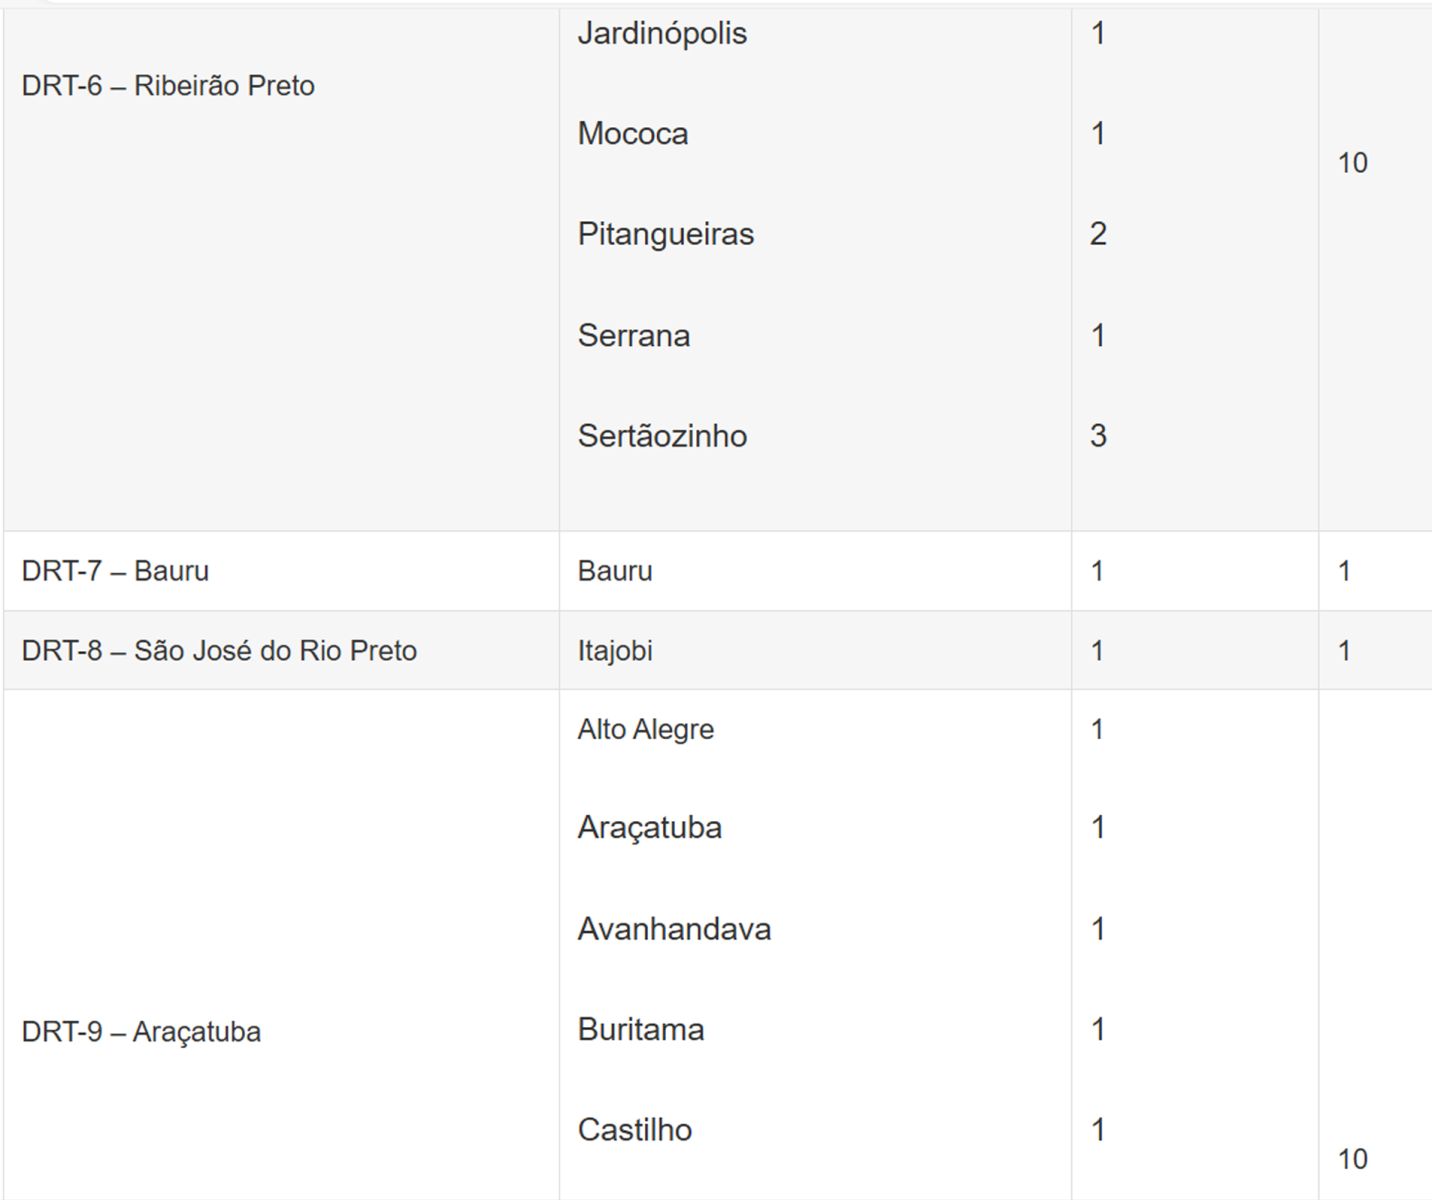Viewport: 1432px width, 1200px height.
Task: Select the count 3 beside Sertãozinho
Action: (1098, 436)
